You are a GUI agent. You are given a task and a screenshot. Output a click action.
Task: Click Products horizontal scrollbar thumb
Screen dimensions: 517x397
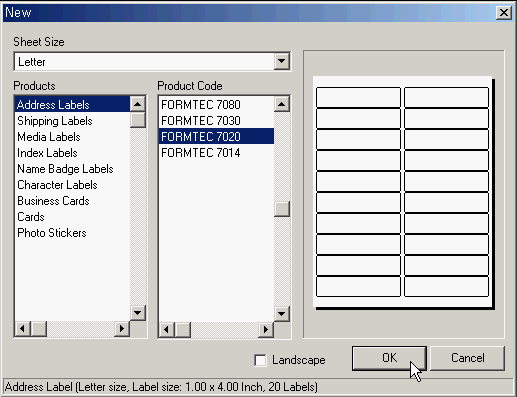click(39, 329)
